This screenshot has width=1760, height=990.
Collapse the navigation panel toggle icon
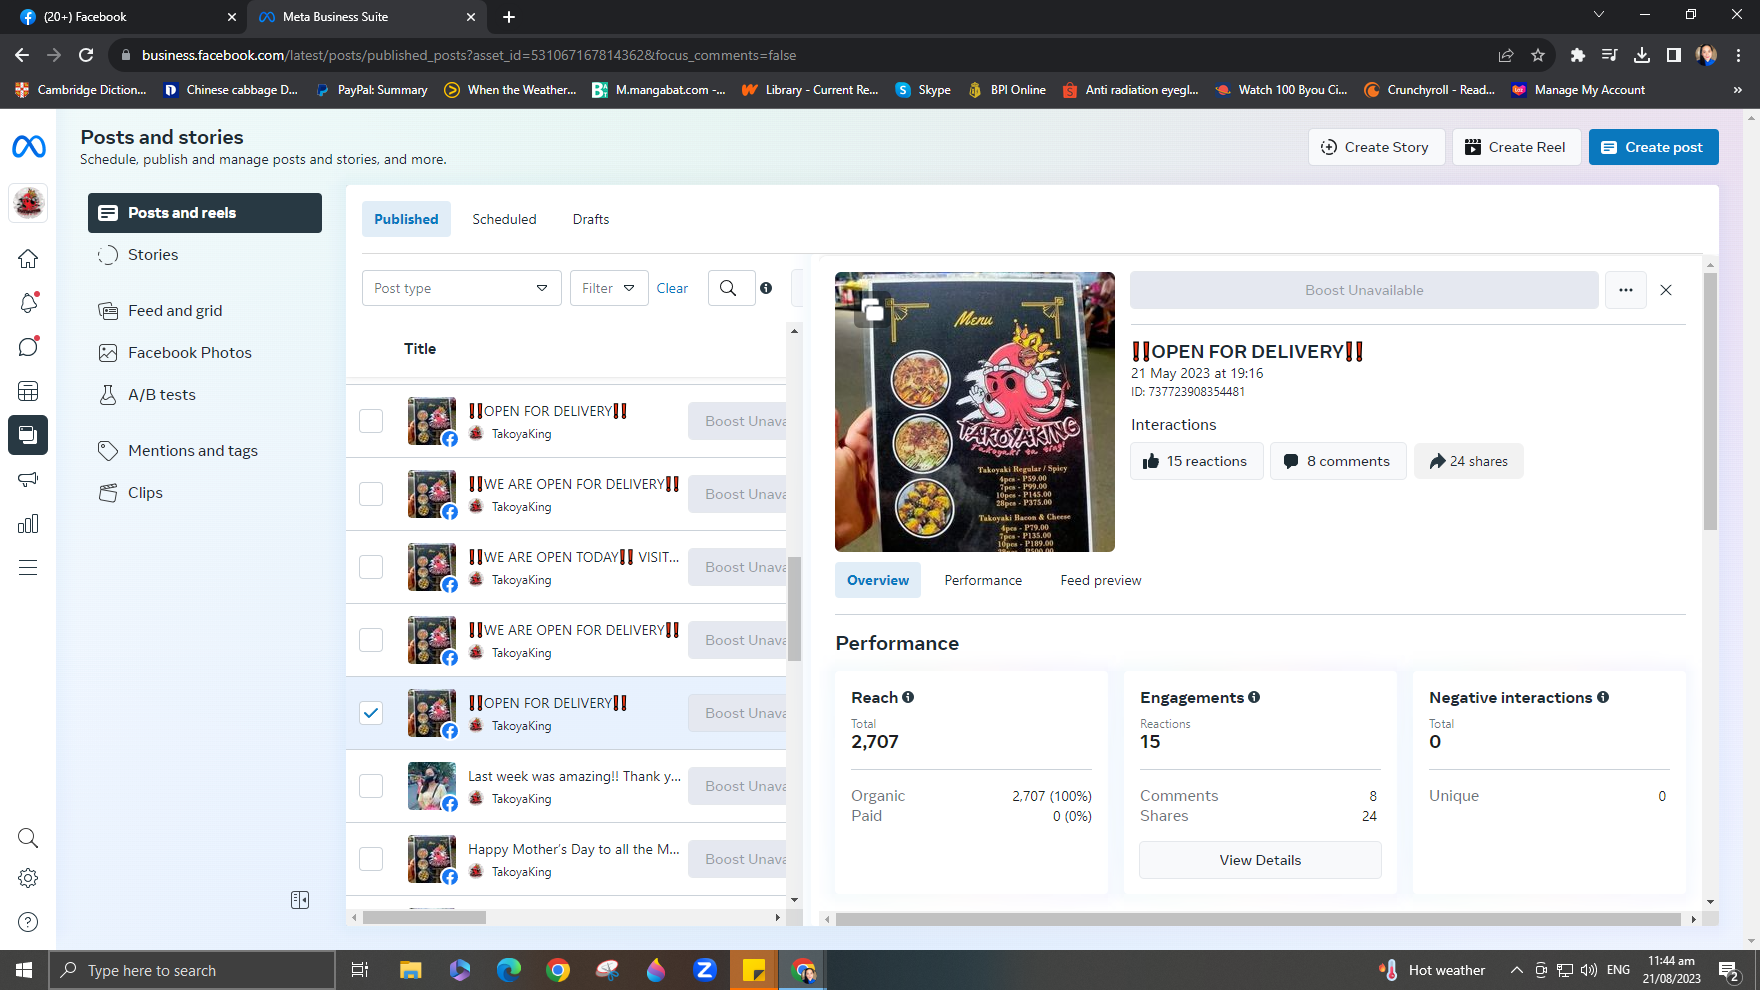(300, 900)
